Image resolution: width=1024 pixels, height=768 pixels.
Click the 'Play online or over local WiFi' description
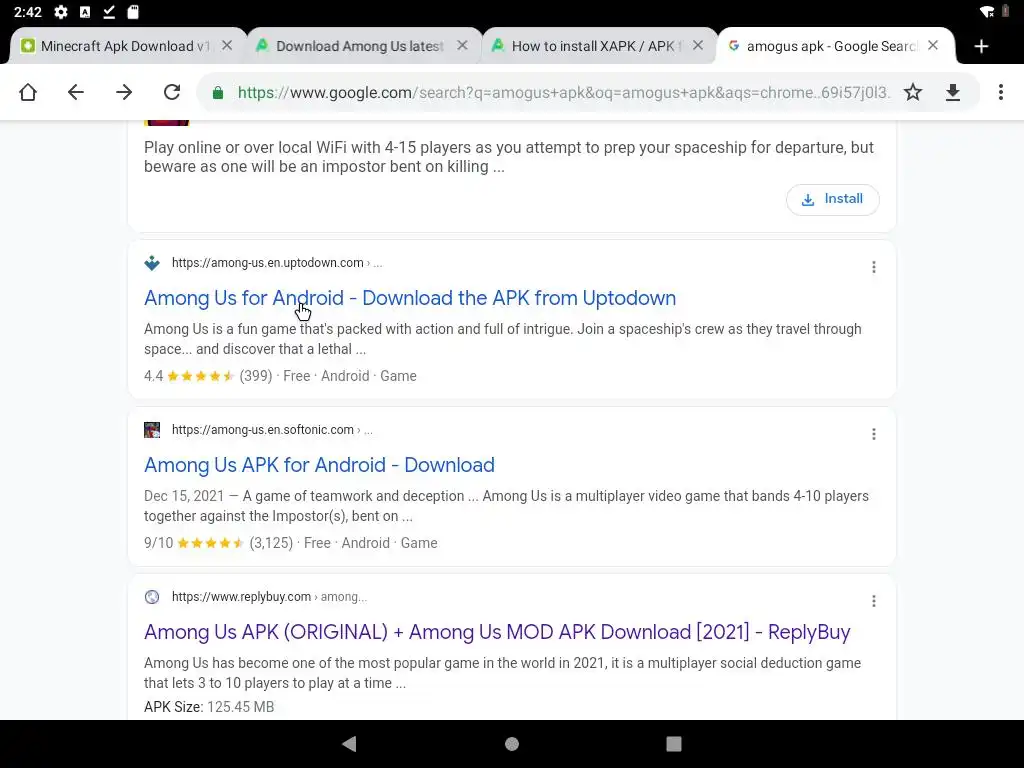(x=509, y=157)
